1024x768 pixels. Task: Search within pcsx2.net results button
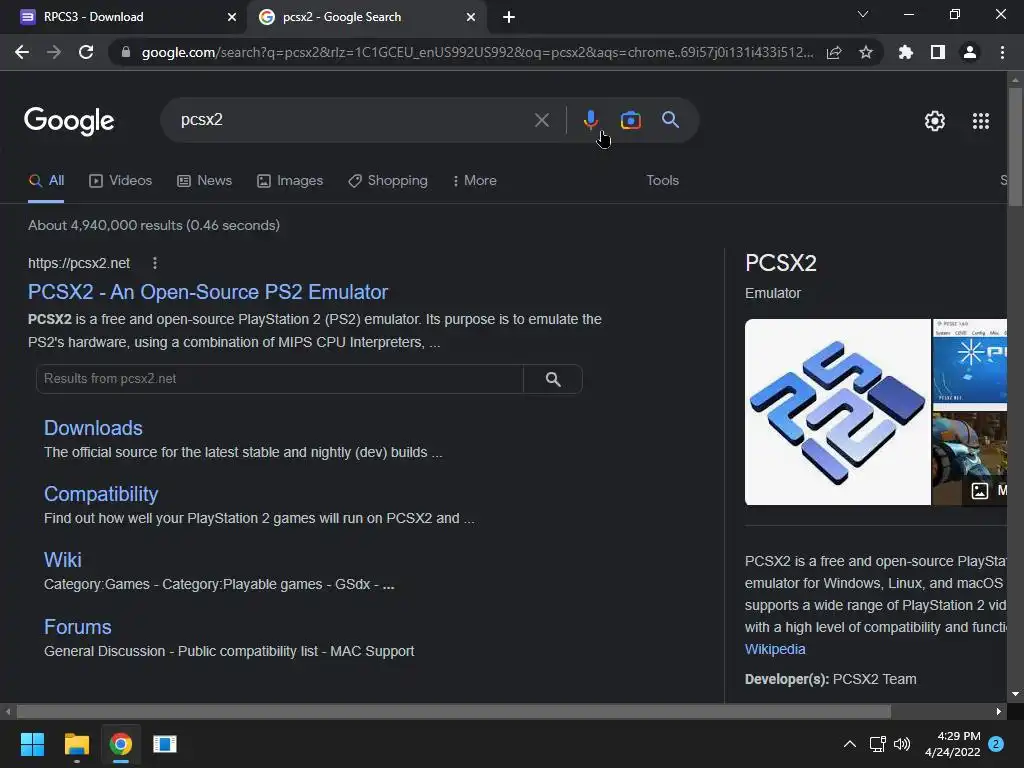[552, 379]
